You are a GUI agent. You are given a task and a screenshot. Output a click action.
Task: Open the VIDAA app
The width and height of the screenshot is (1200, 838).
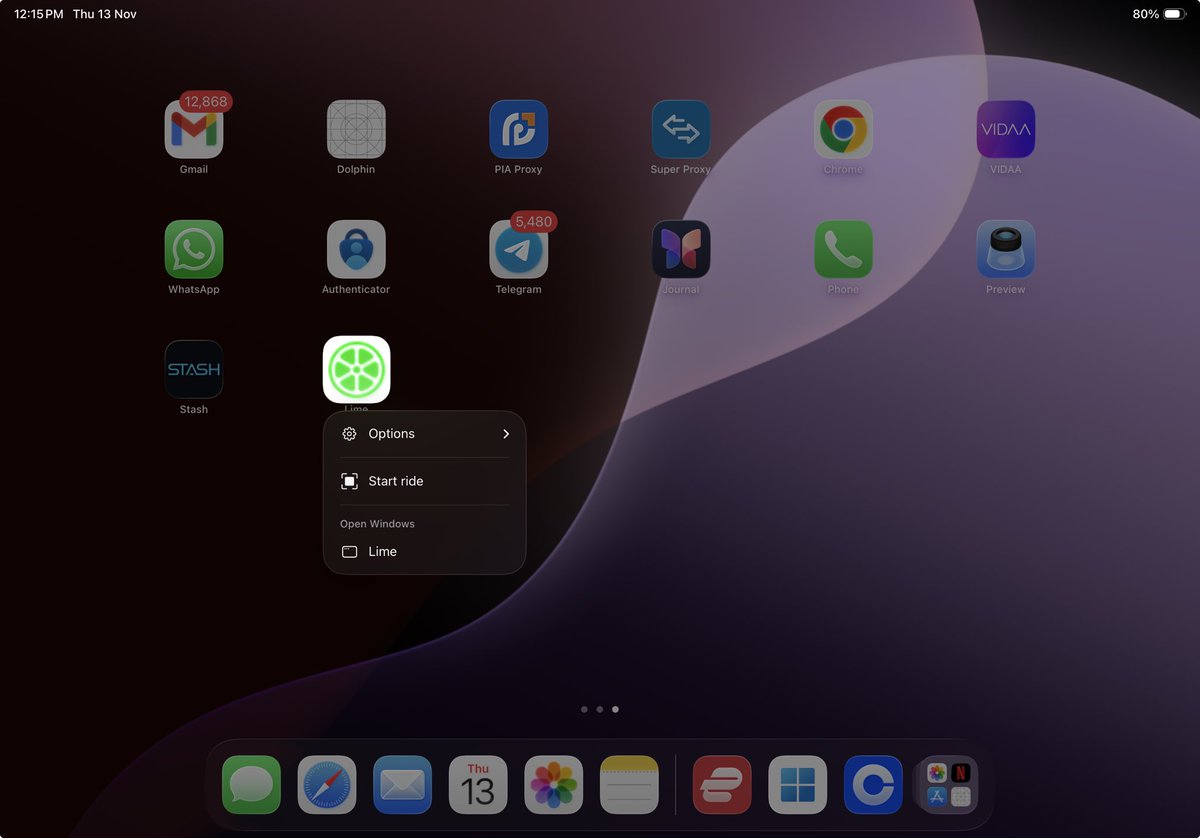coord(1006,129)
